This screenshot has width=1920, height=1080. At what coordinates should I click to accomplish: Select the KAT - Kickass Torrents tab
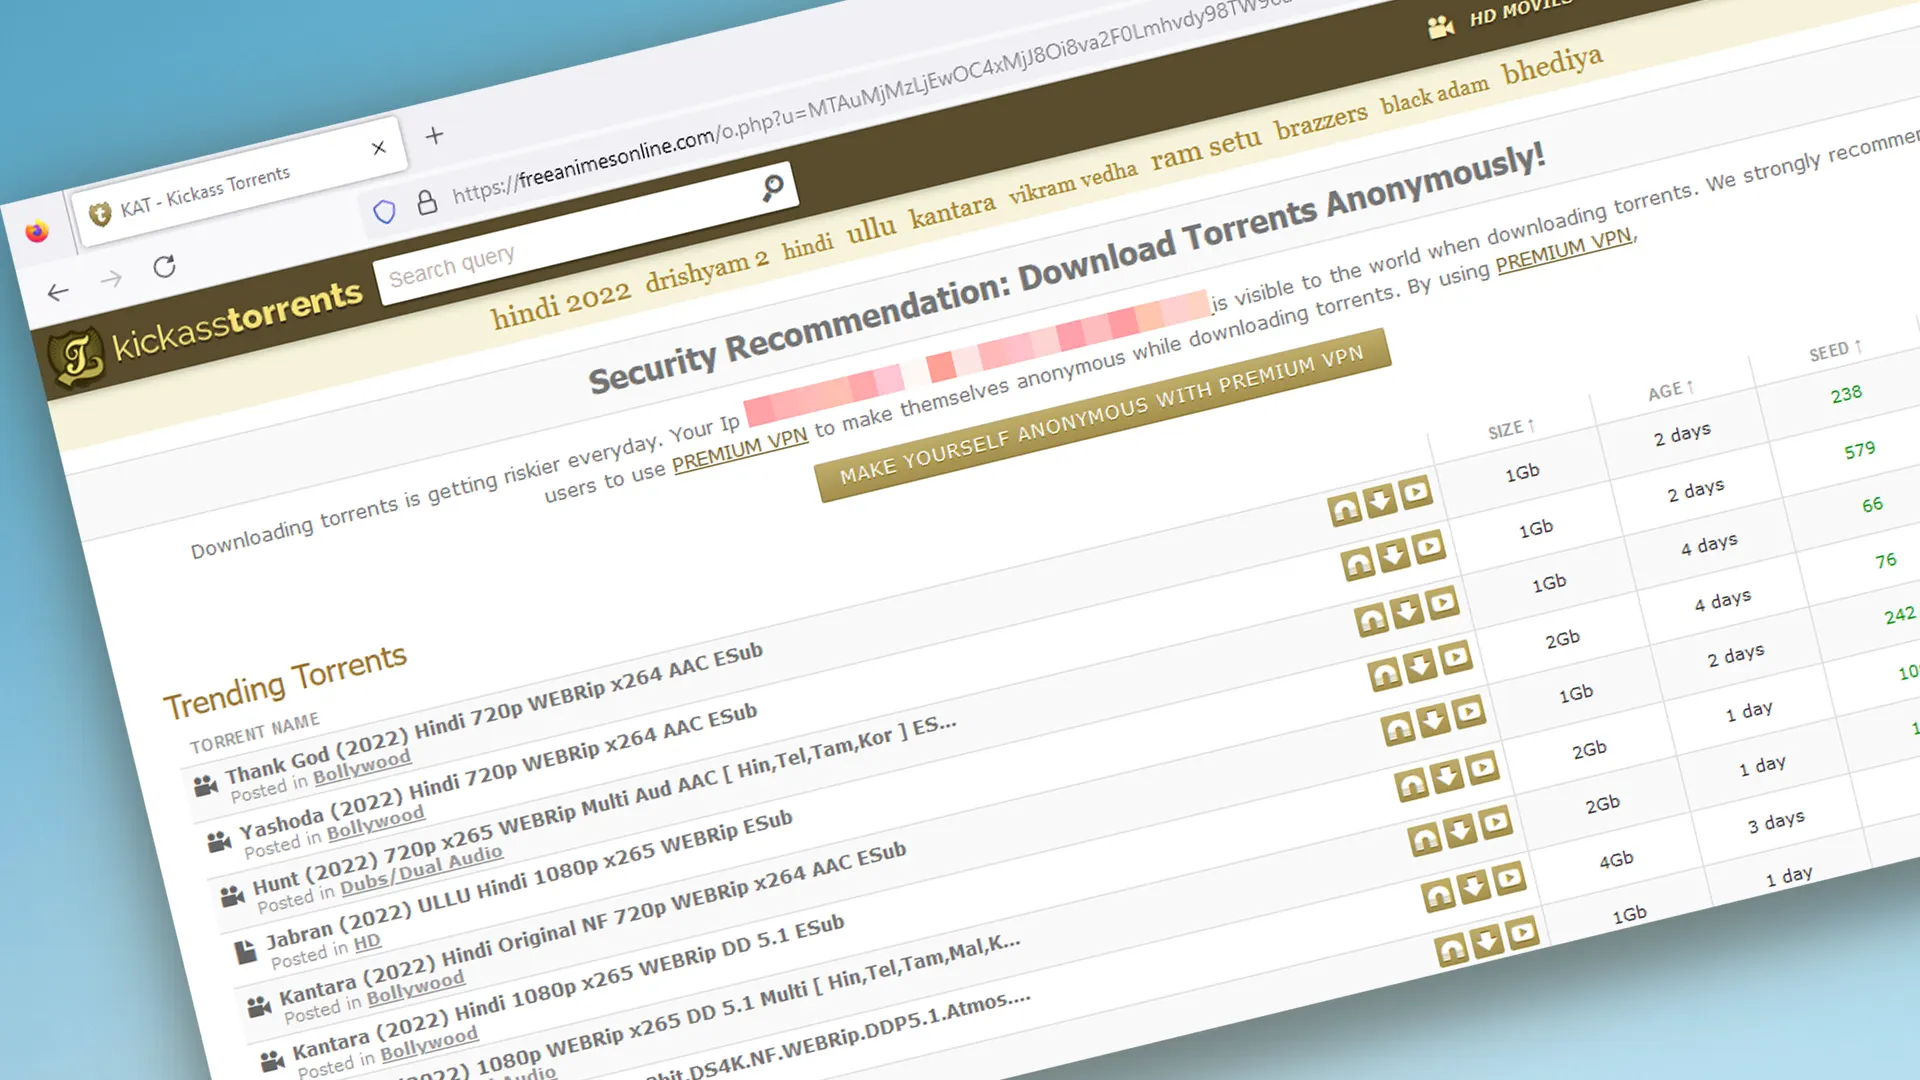205,192
